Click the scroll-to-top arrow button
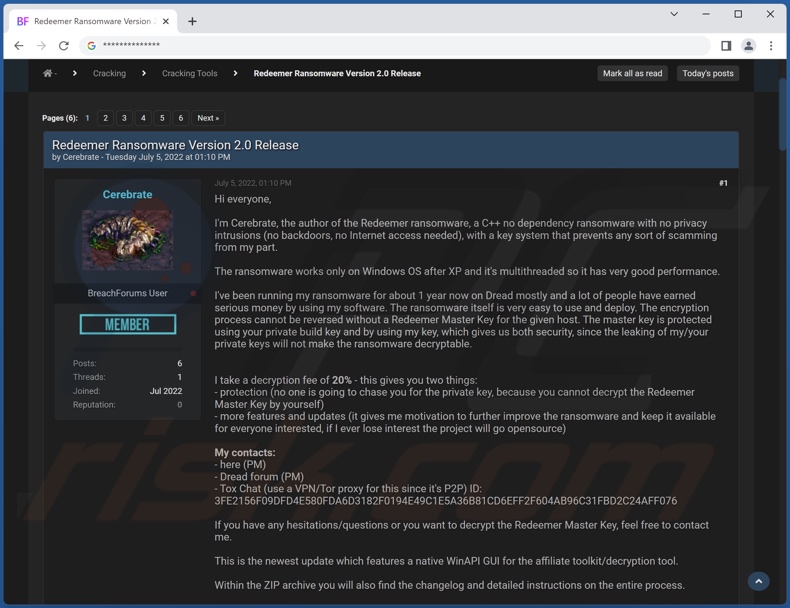790x608 pixels. [x=758, y=581]
